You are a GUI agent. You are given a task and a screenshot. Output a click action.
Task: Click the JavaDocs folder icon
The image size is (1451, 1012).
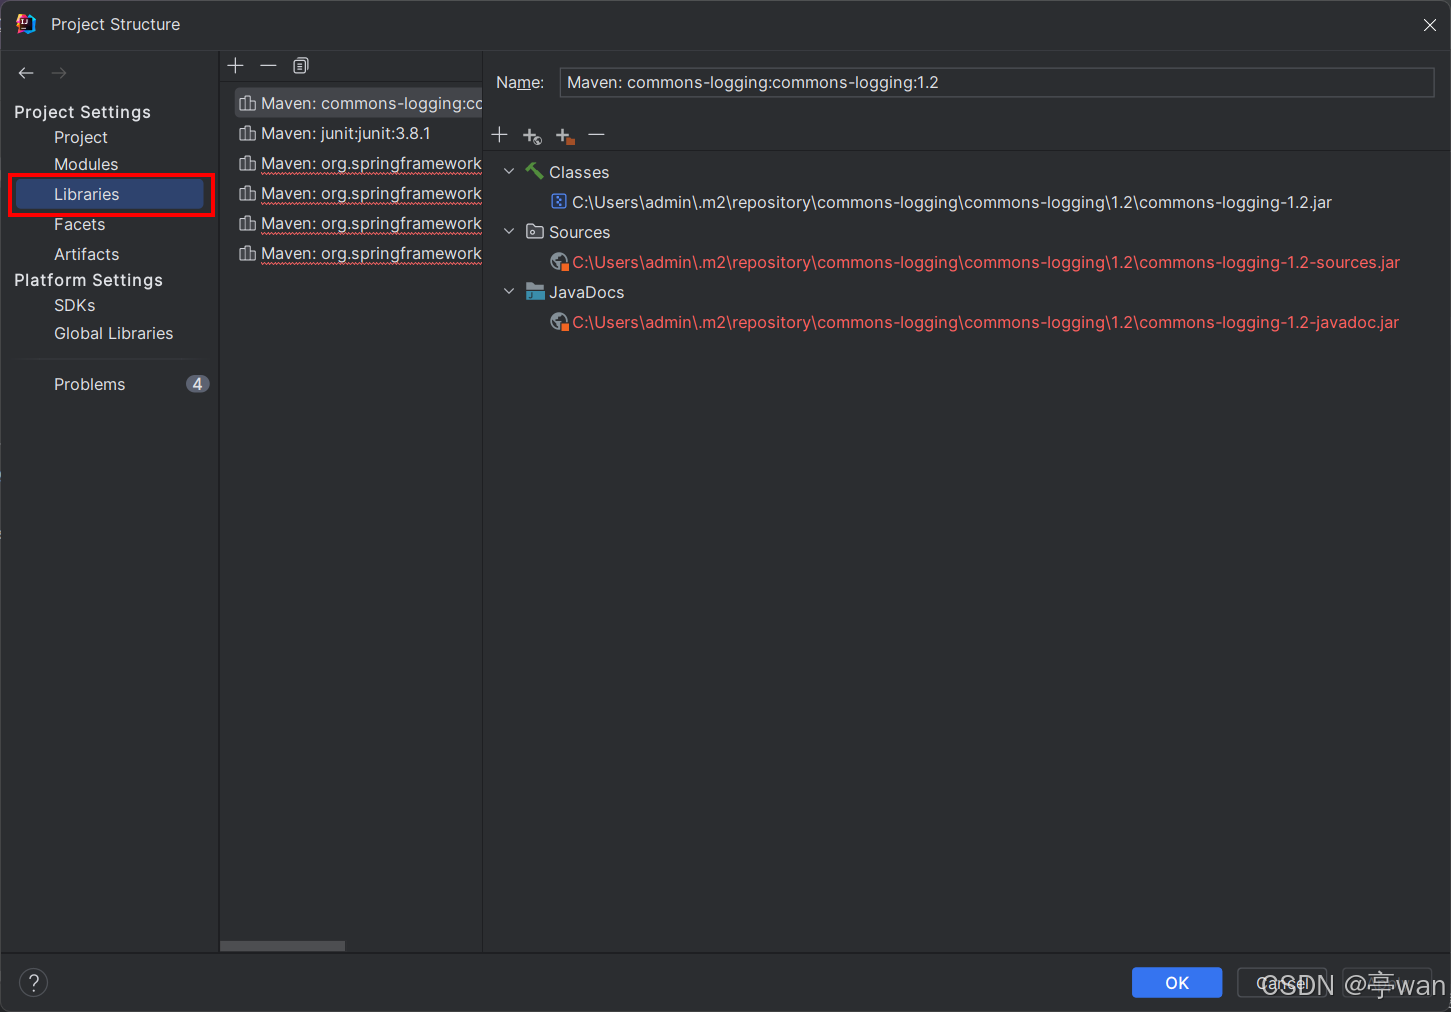535,292
